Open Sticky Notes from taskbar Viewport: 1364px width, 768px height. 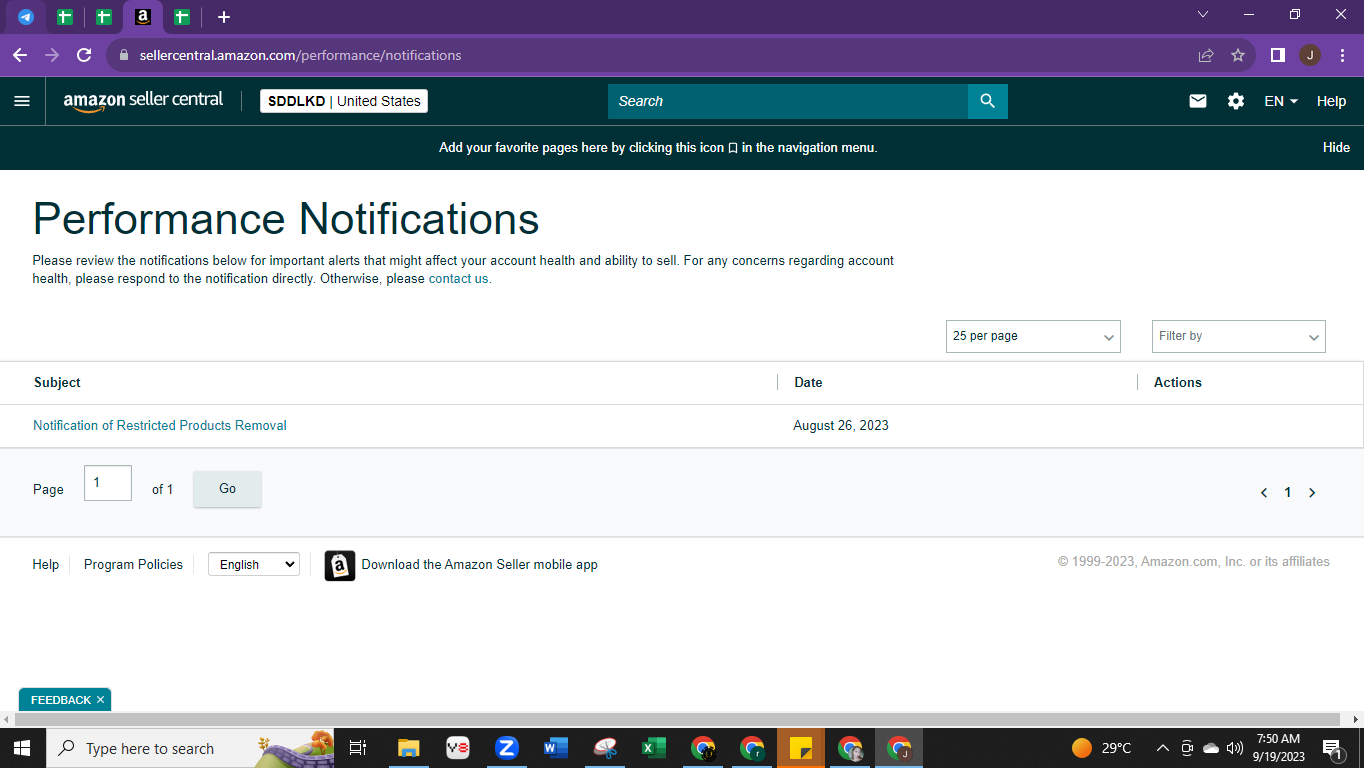(800, 748)
